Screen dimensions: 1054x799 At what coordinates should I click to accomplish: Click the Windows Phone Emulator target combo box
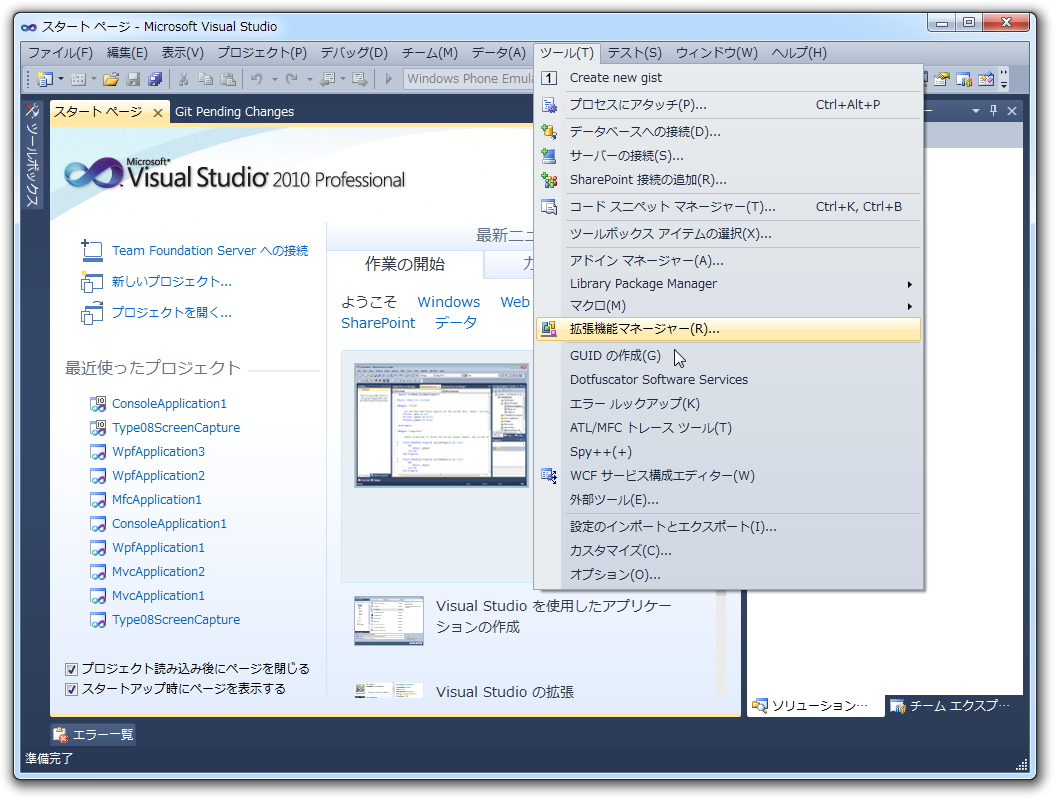[469, 79]
